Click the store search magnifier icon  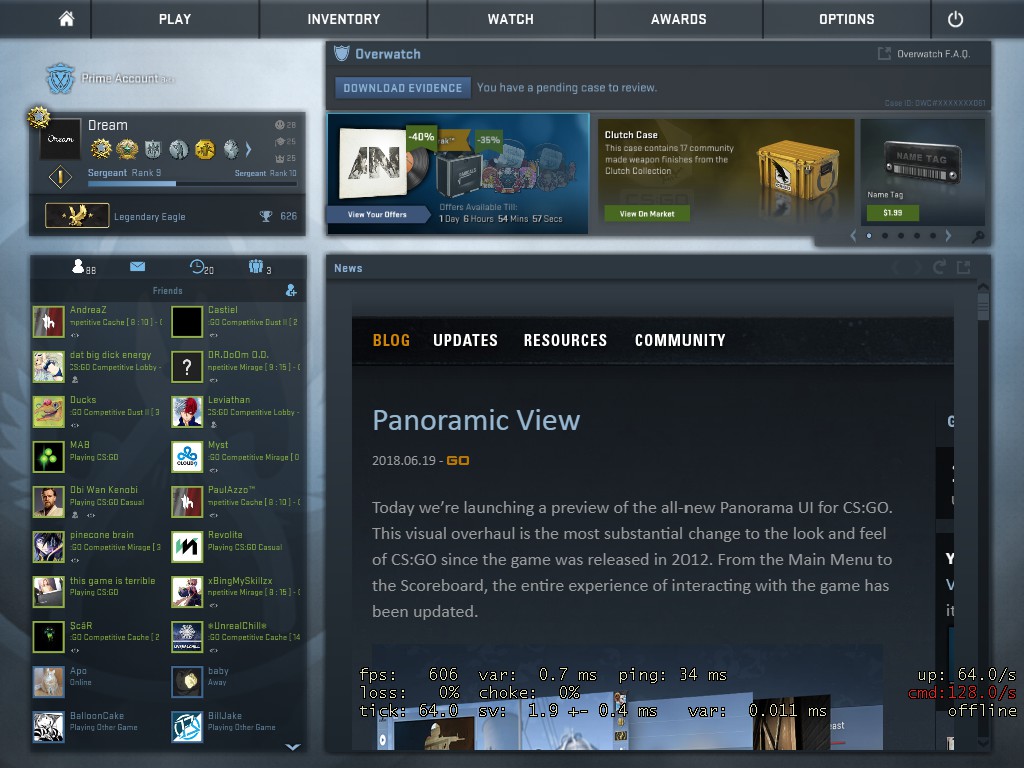point(978,237)
